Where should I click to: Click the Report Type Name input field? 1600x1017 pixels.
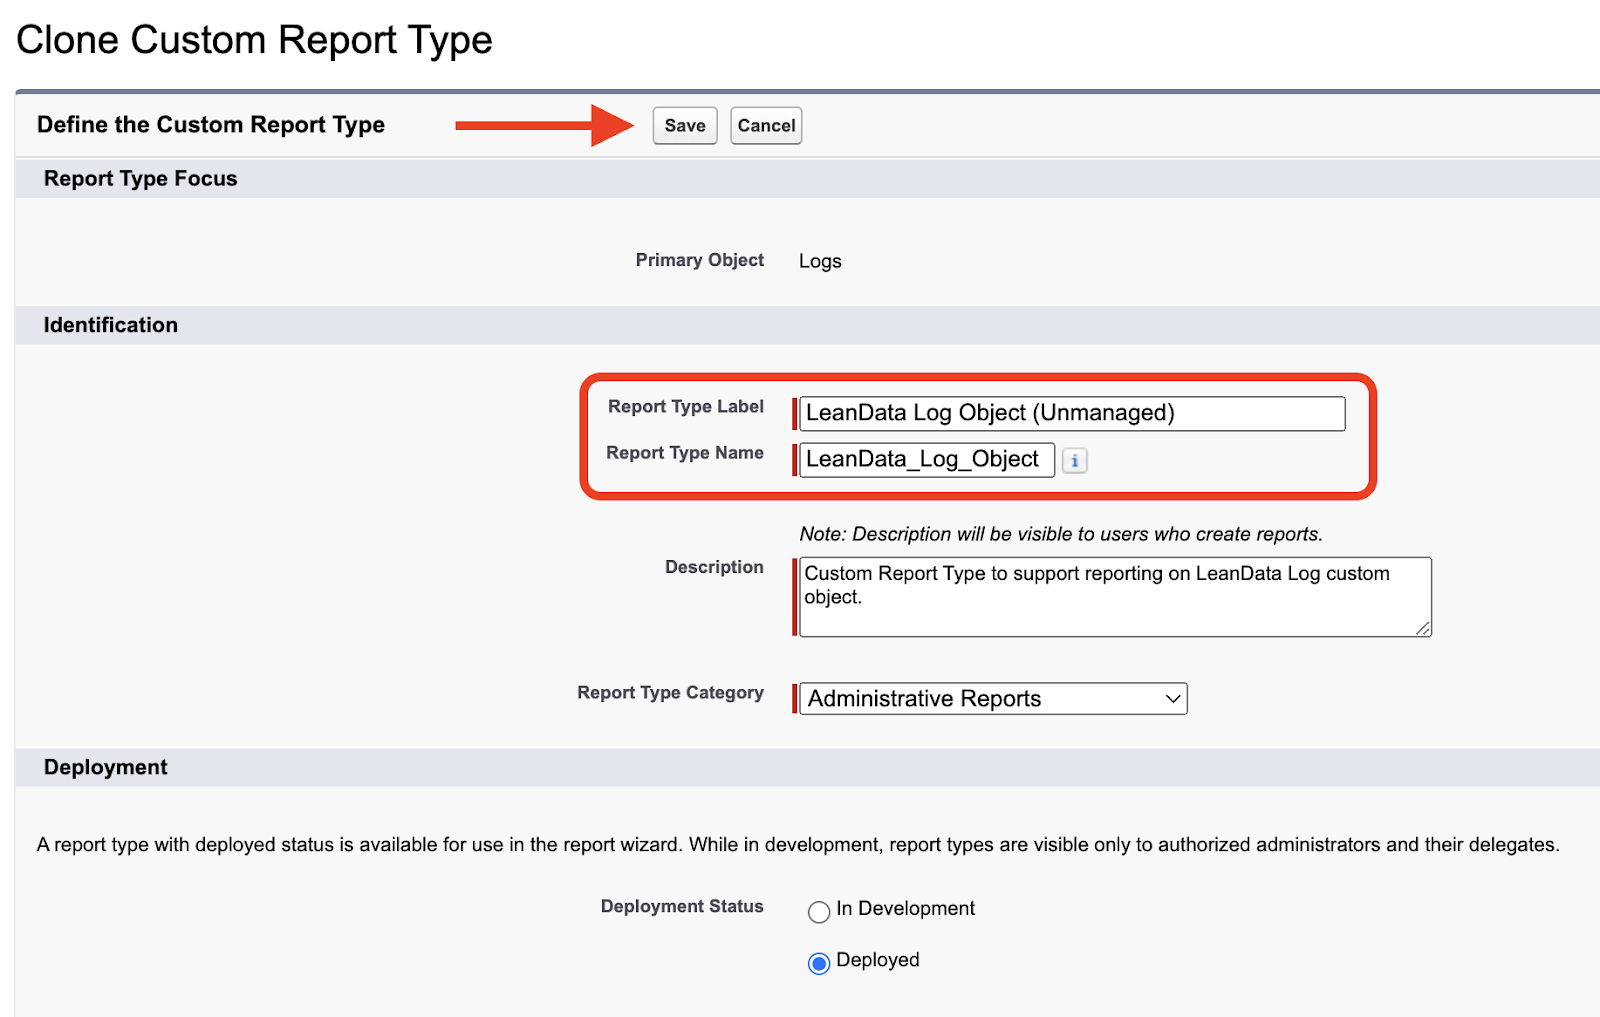(x=927, y=459)
